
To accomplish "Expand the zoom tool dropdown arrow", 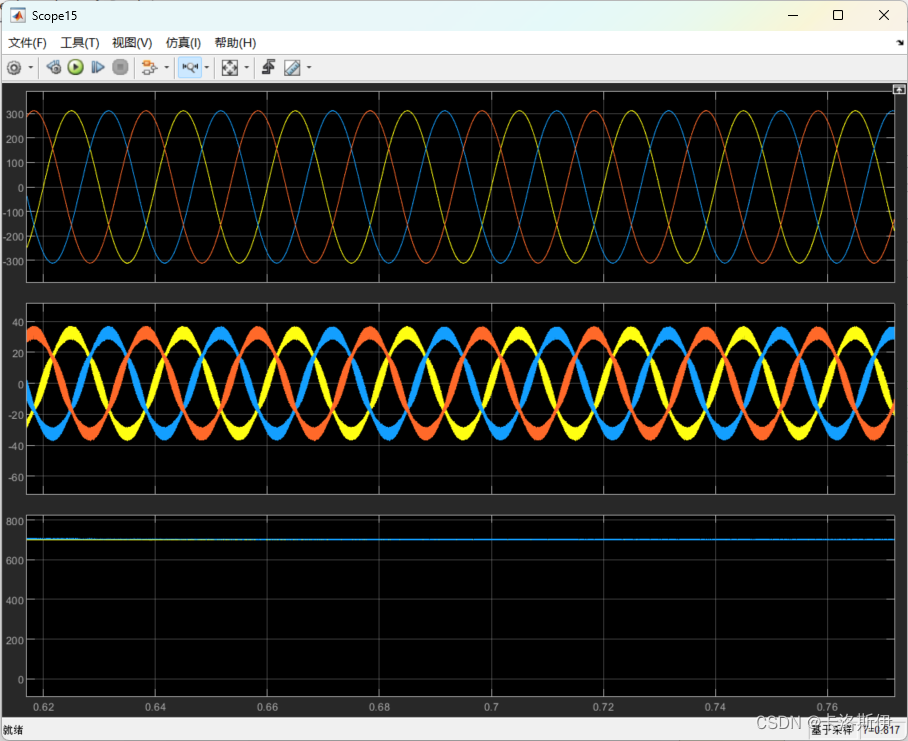I will coord(207,68).
